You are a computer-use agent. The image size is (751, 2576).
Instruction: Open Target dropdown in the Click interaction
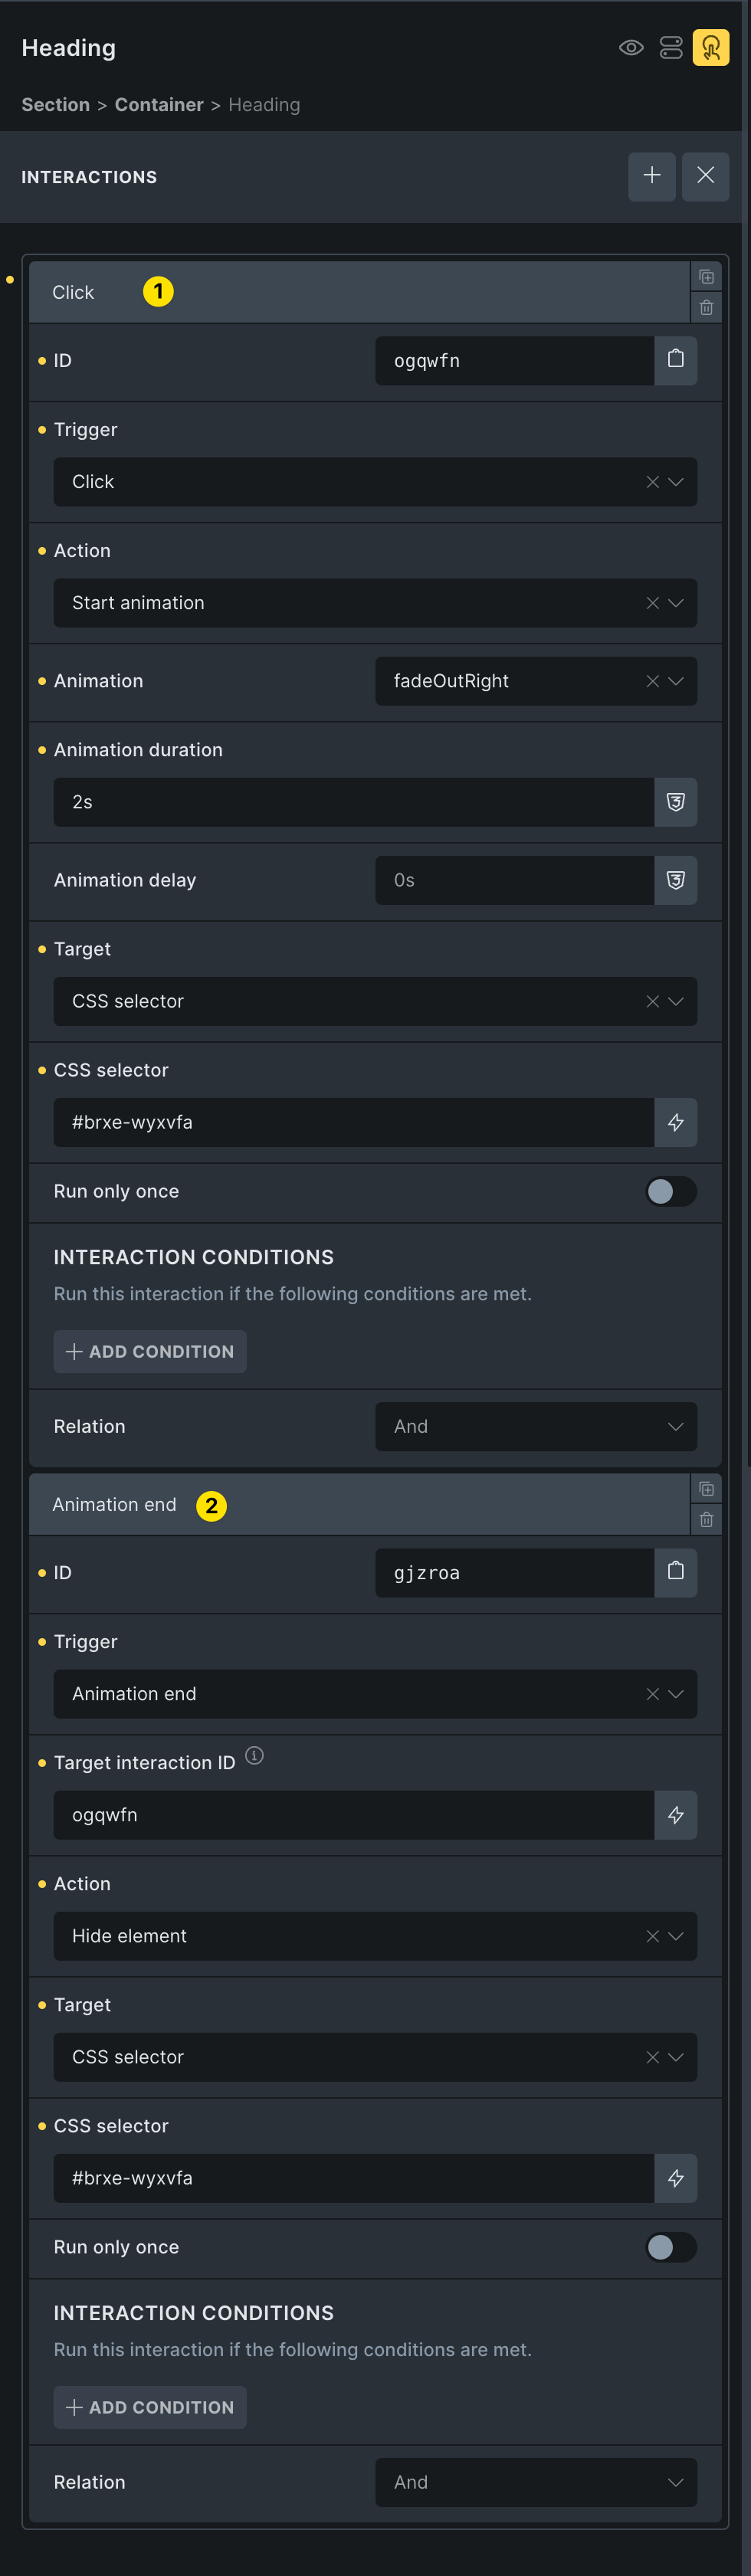coord(676,1001)
